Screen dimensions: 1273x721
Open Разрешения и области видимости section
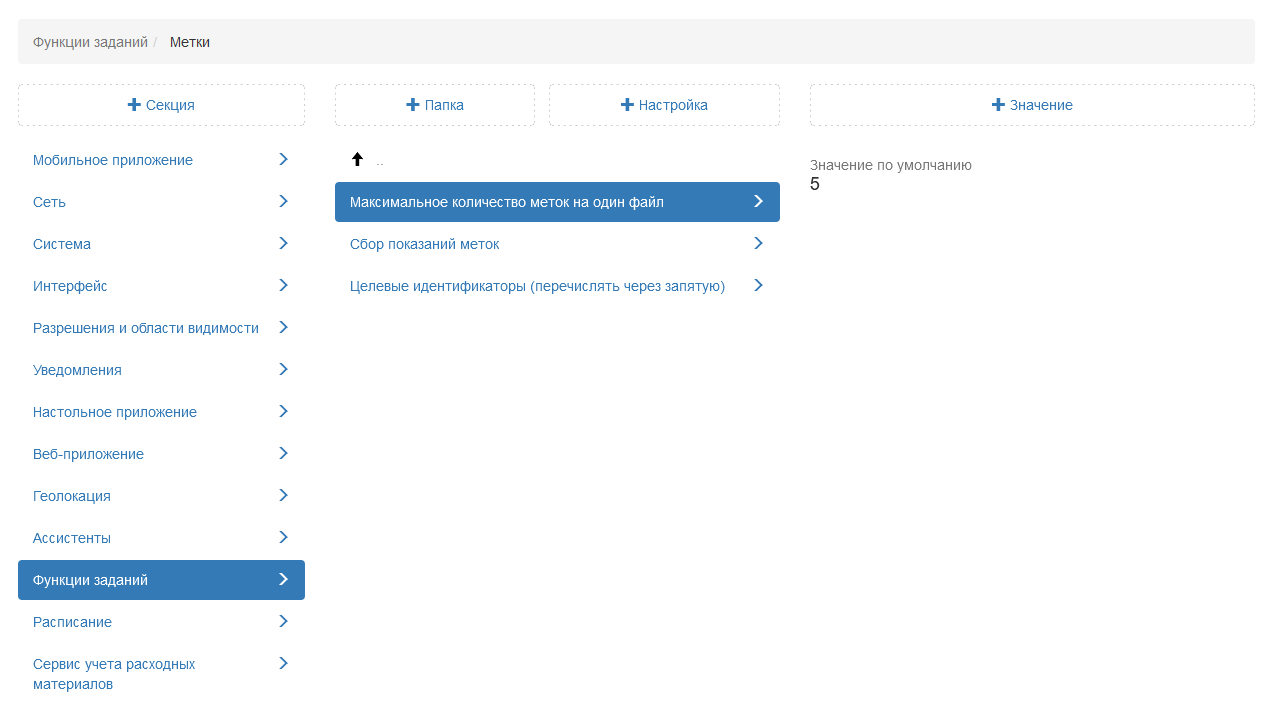coord(146,328)
